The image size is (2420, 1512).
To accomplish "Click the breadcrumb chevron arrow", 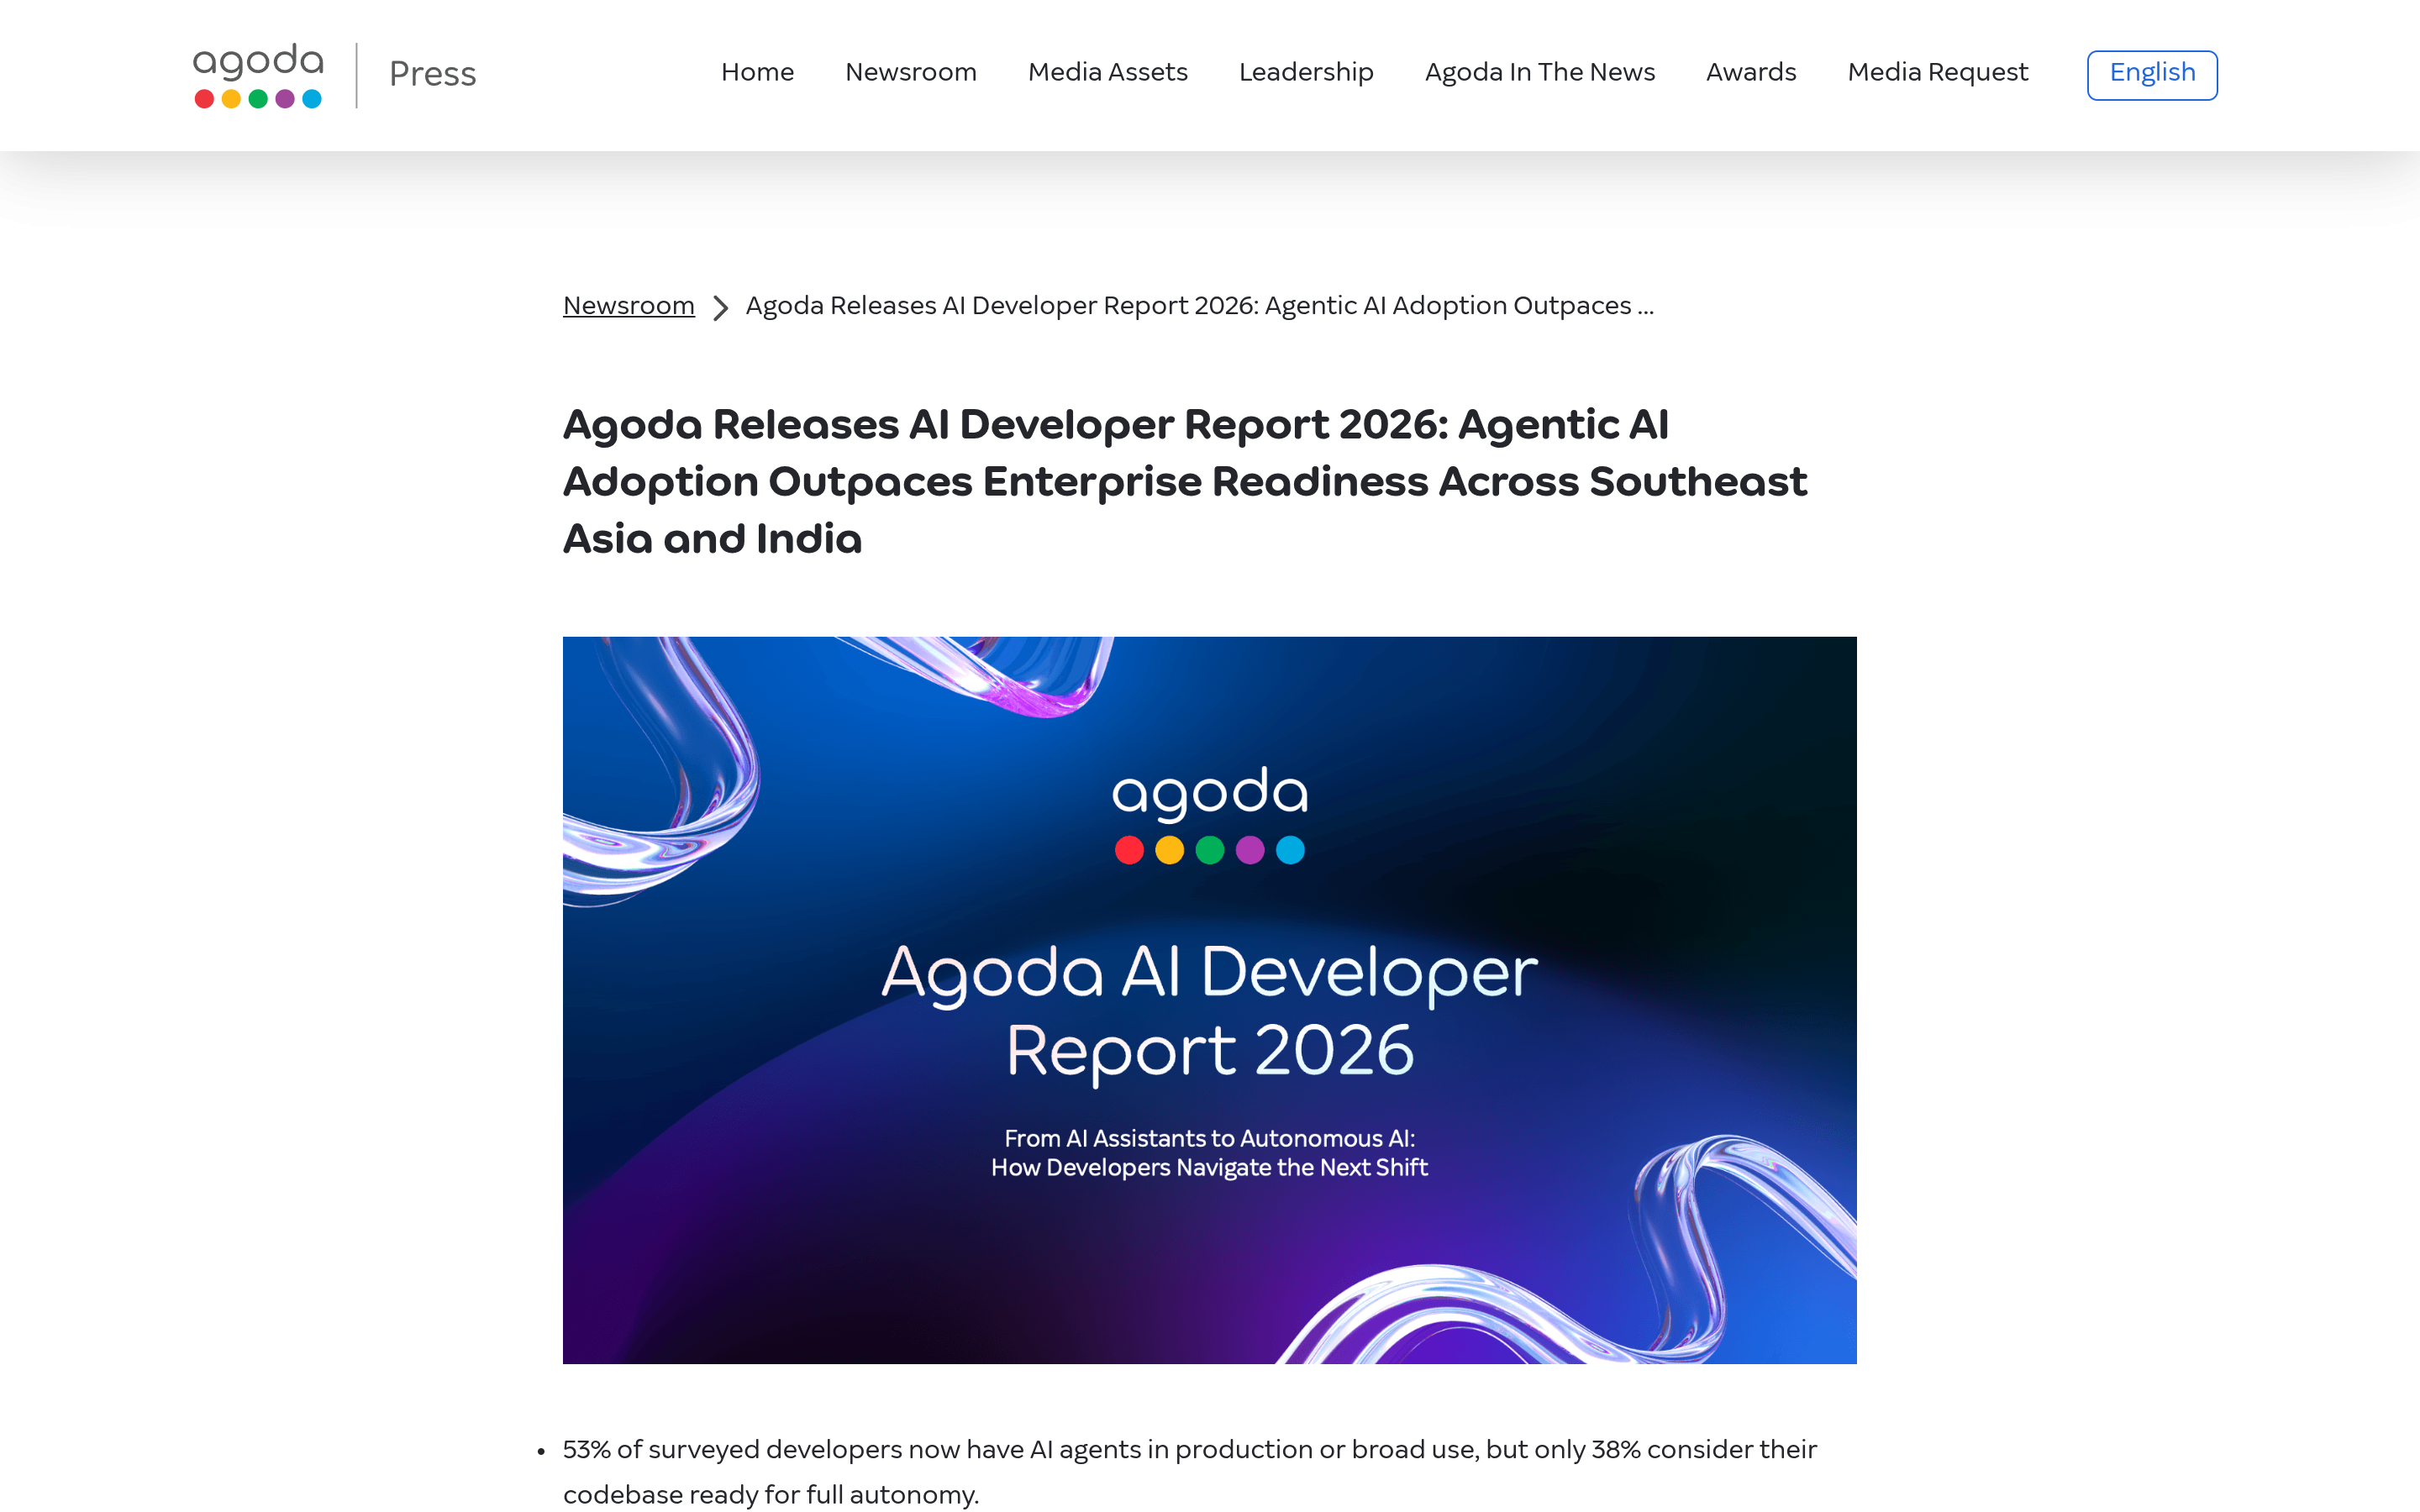I will tap(720, 307).
